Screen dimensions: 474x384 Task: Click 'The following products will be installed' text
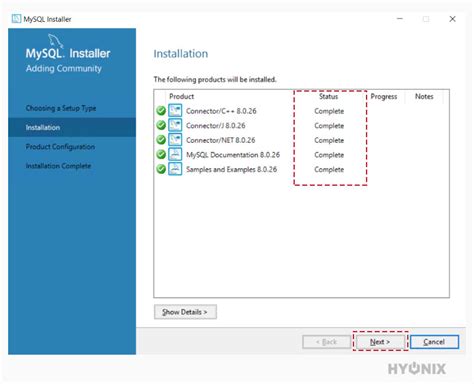pyautogui.click(x=215, y=79)
